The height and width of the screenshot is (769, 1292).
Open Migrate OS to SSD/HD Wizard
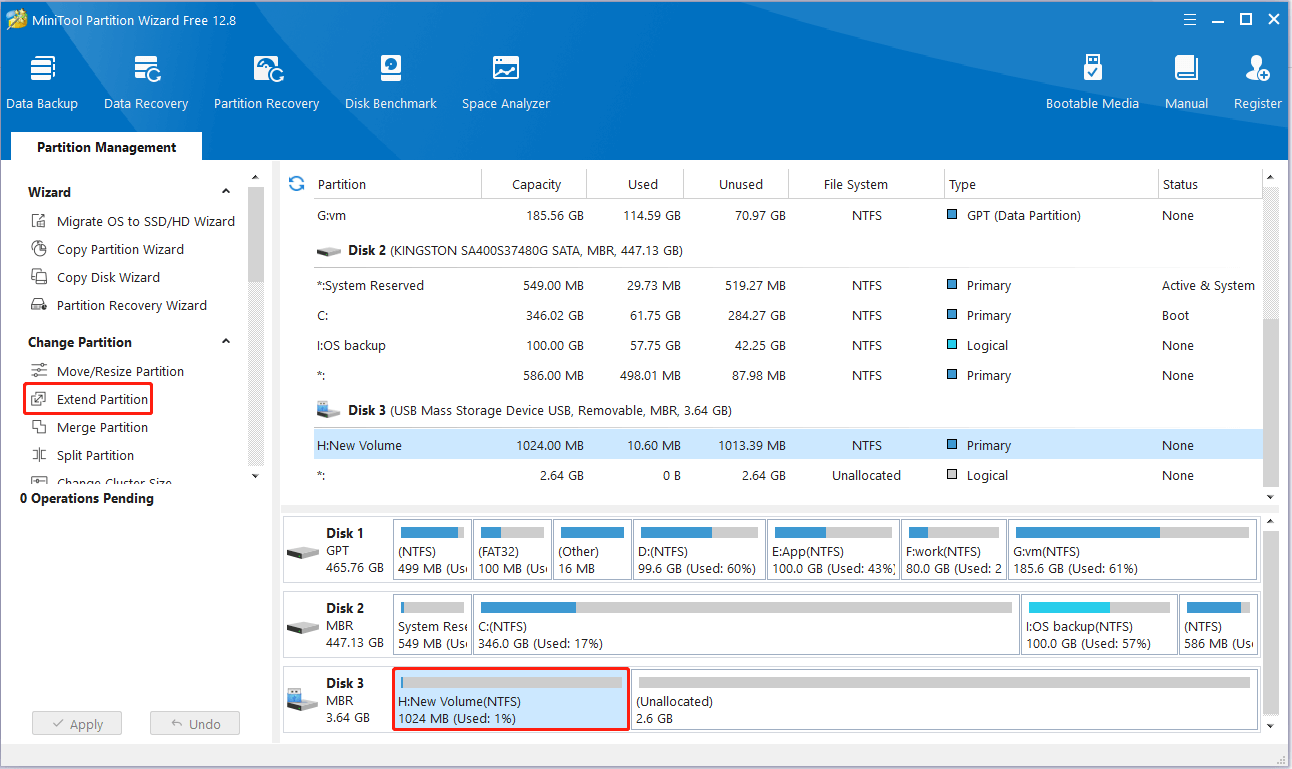coord(146,221)
